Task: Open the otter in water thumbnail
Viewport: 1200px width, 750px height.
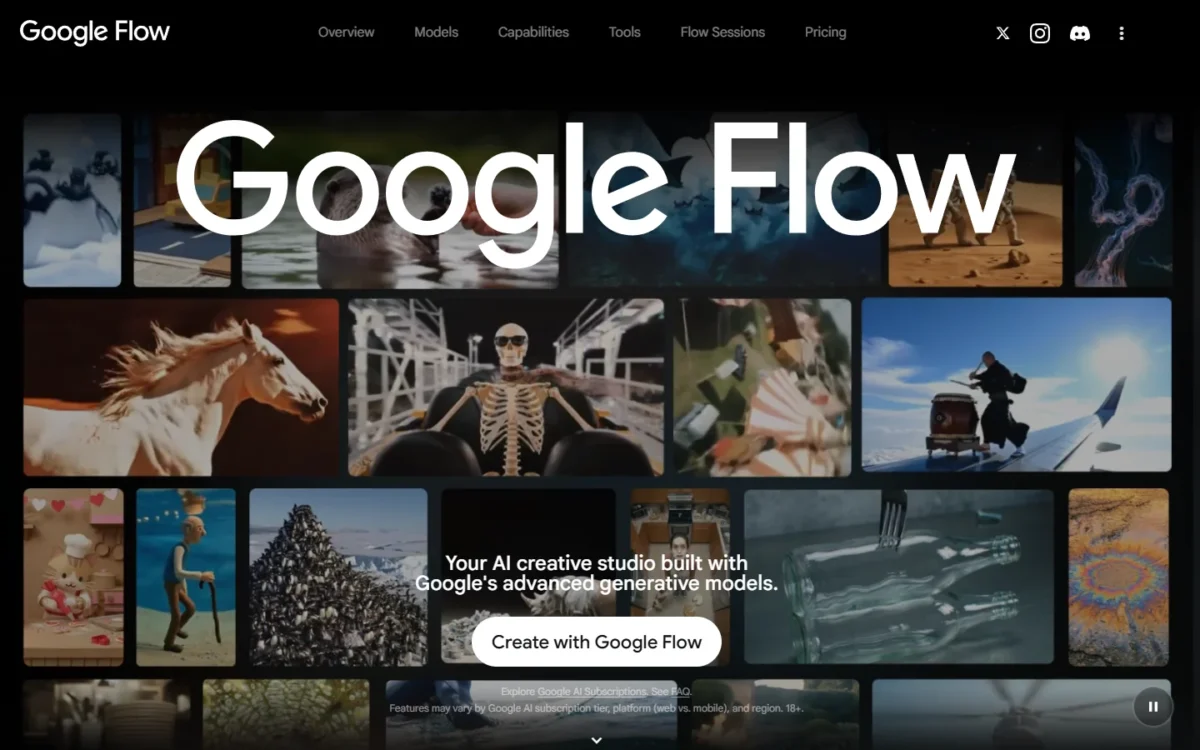Action: coord(400,200)
